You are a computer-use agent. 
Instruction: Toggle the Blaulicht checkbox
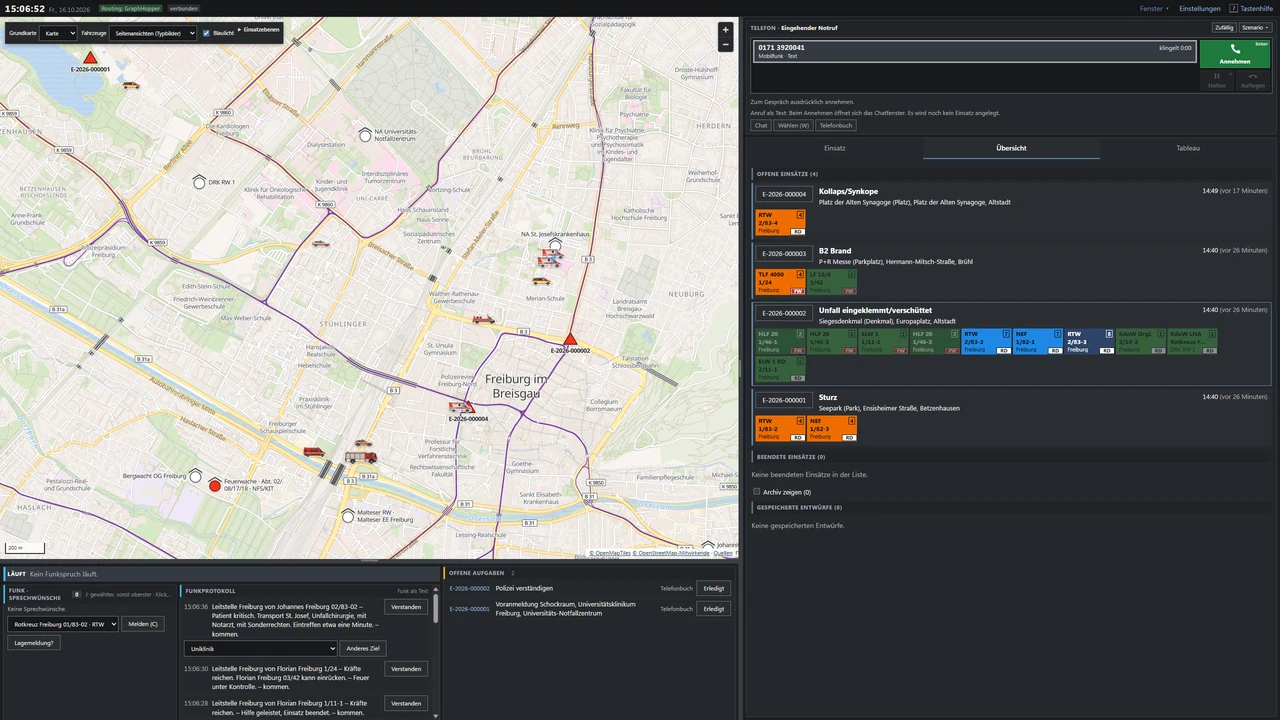(x=206, y=33)
